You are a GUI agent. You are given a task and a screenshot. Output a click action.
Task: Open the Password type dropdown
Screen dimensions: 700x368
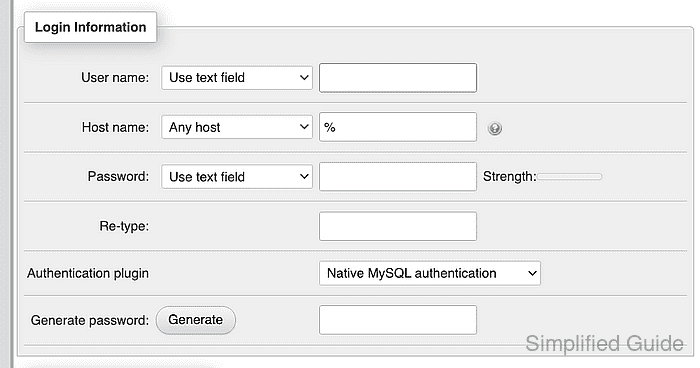click(237, 177)
